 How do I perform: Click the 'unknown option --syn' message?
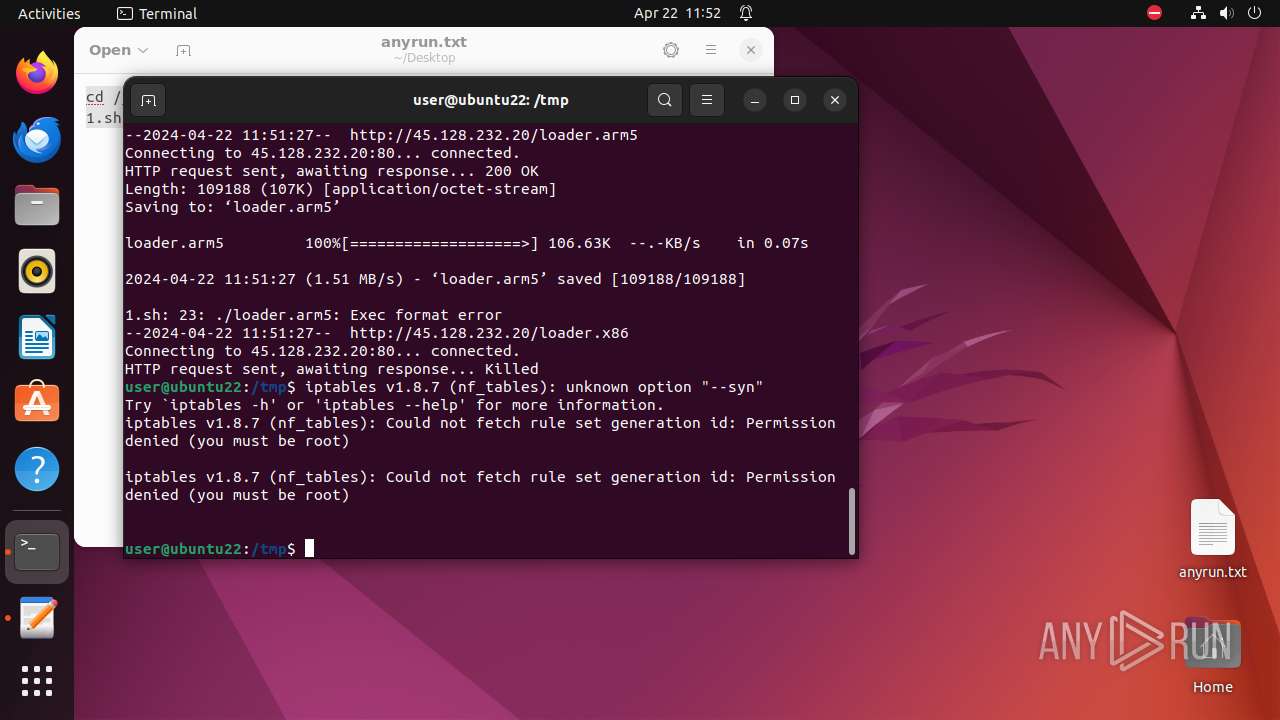click(x=534, y=387)
